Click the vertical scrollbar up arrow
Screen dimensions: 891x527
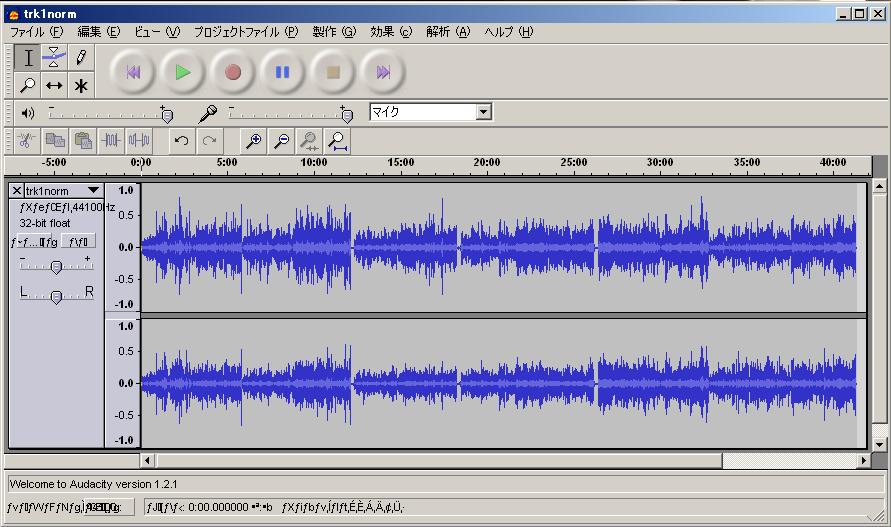pyautogui.click(x=879, y=186)
